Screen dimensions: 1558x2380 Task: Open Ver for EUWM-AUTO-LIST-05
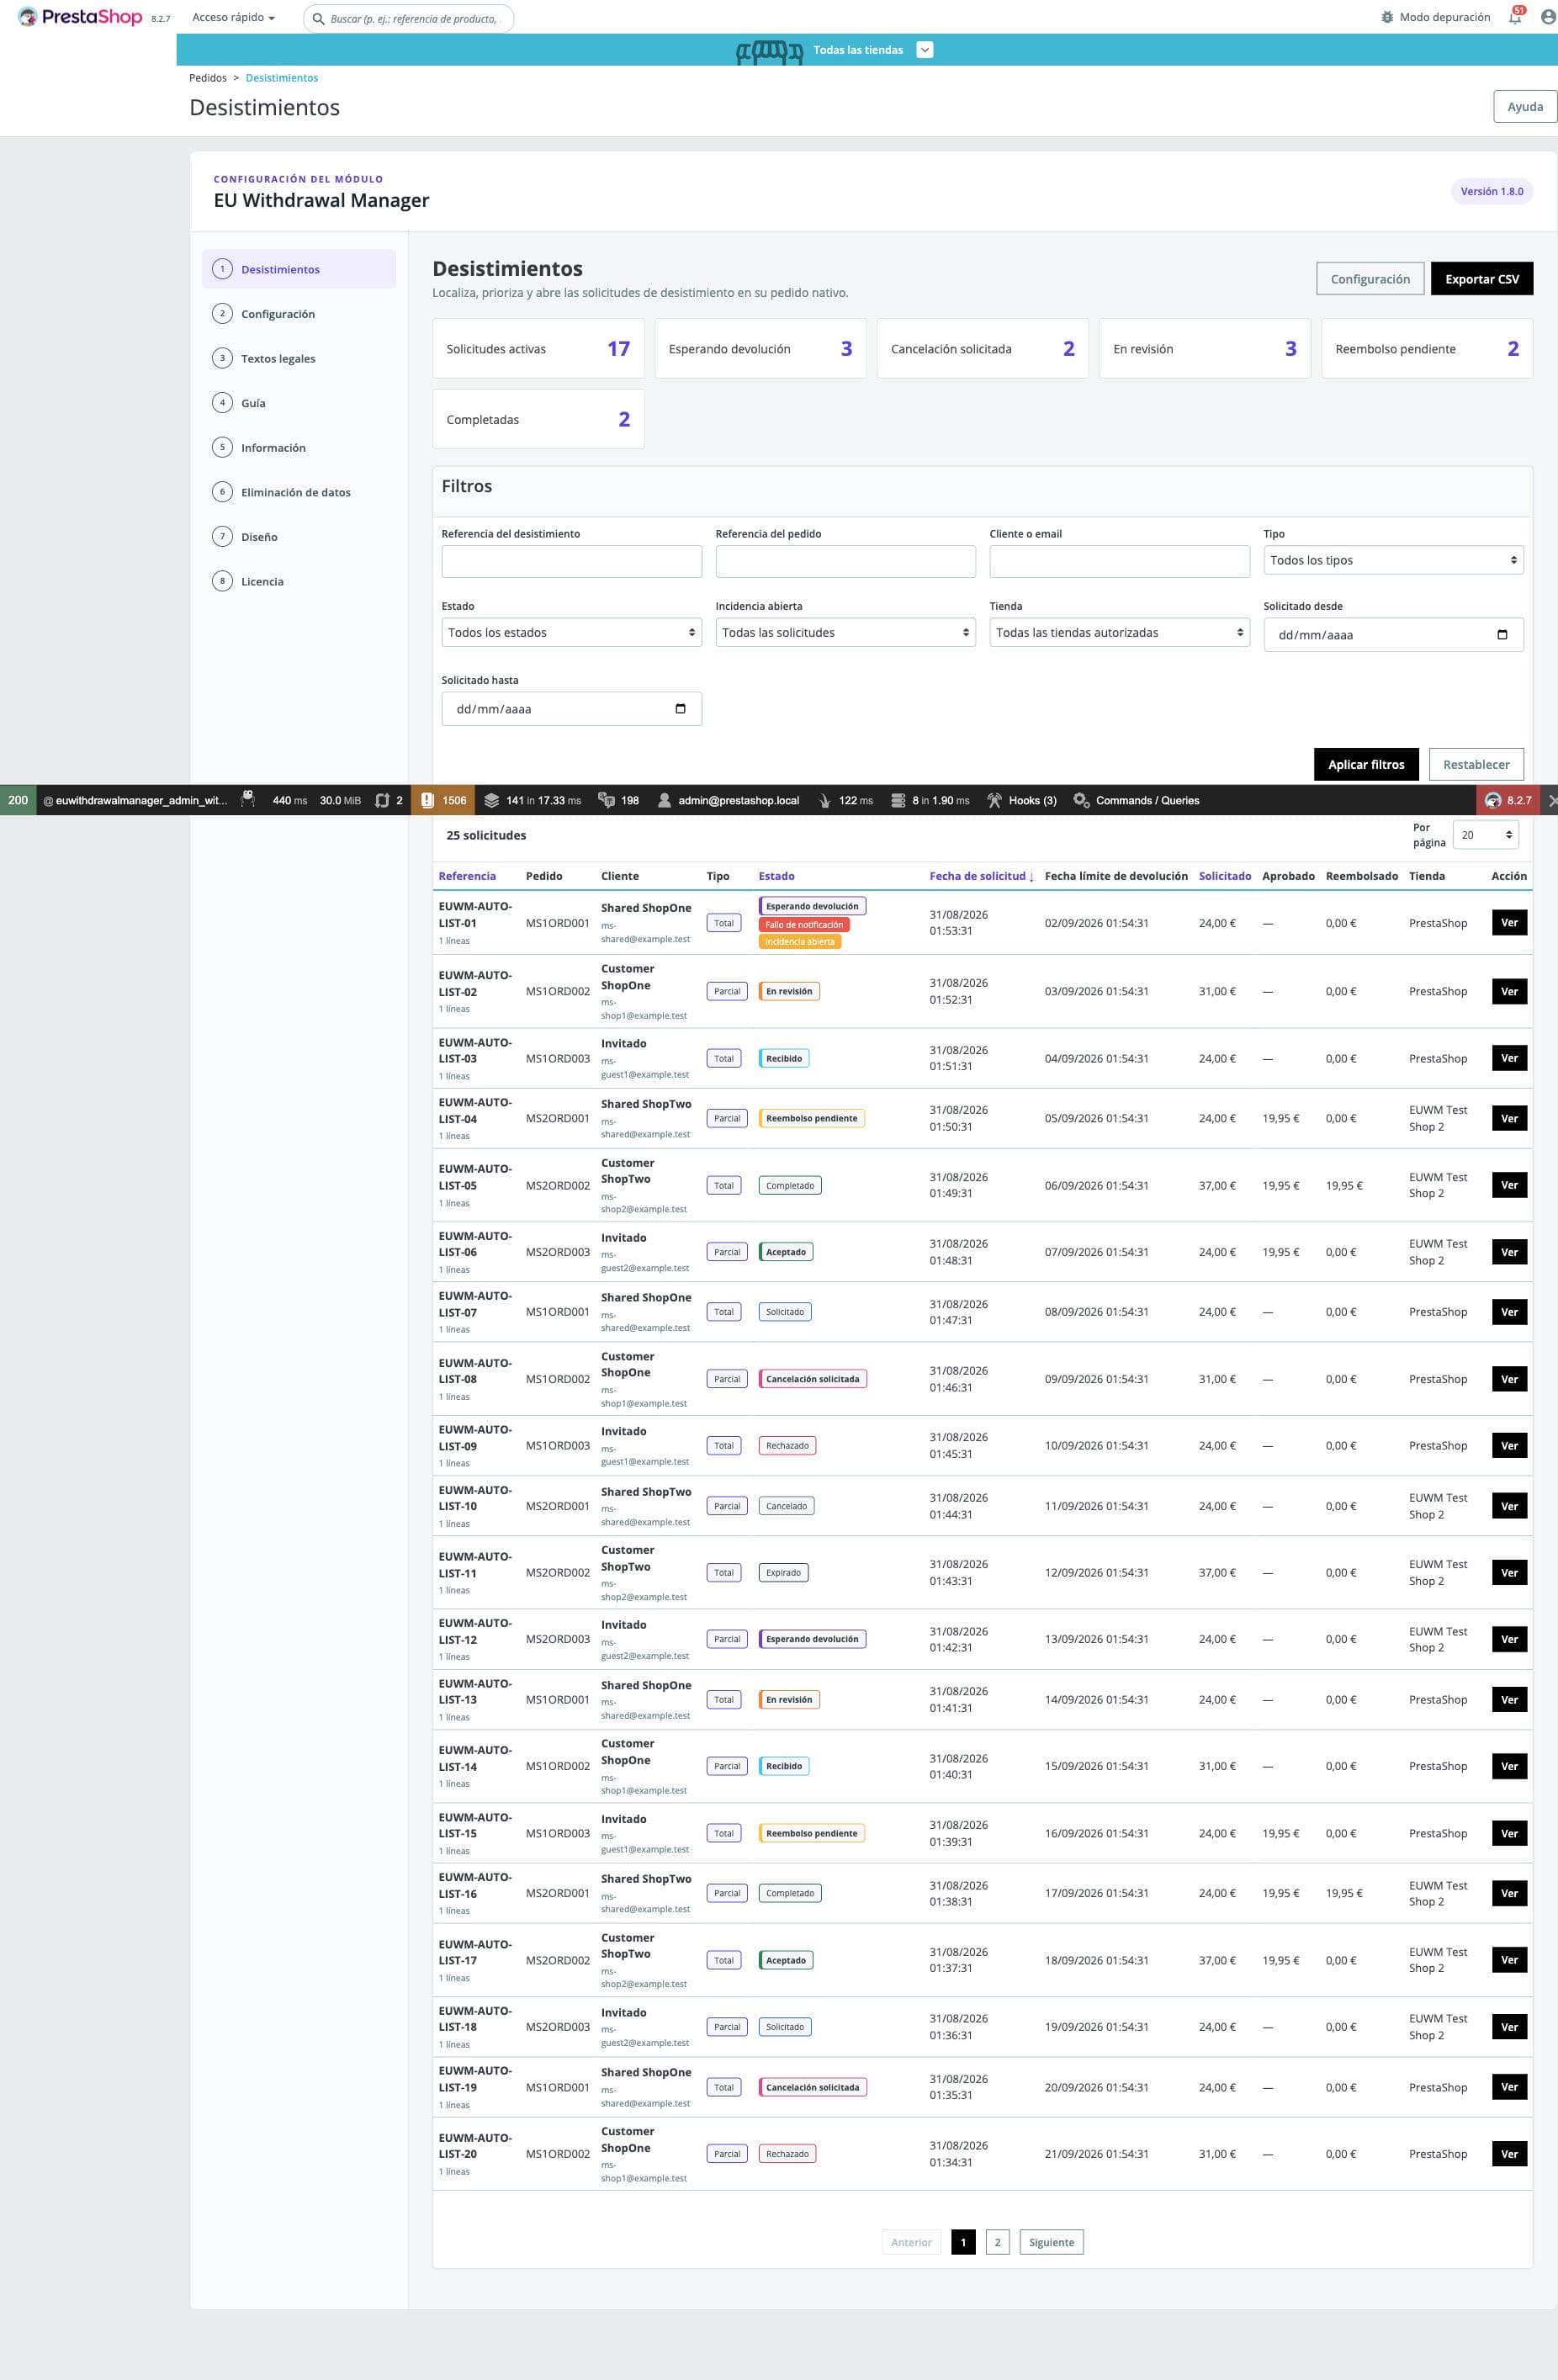(1509, 1185)
